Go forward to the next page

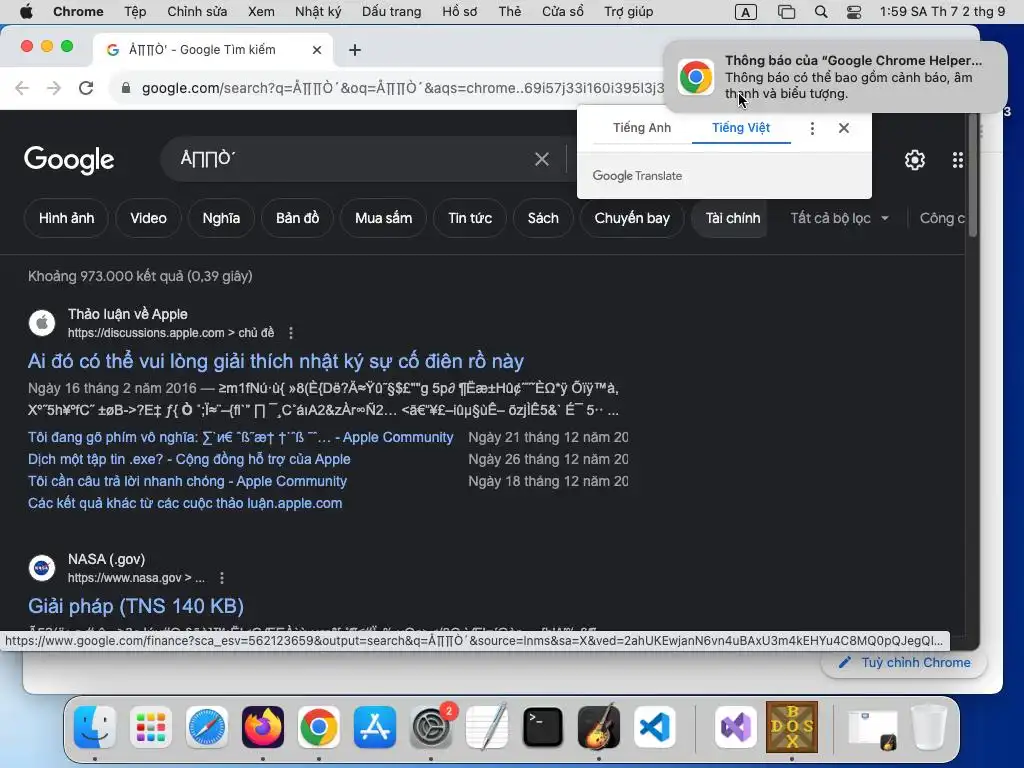click(x=54, y=88)
